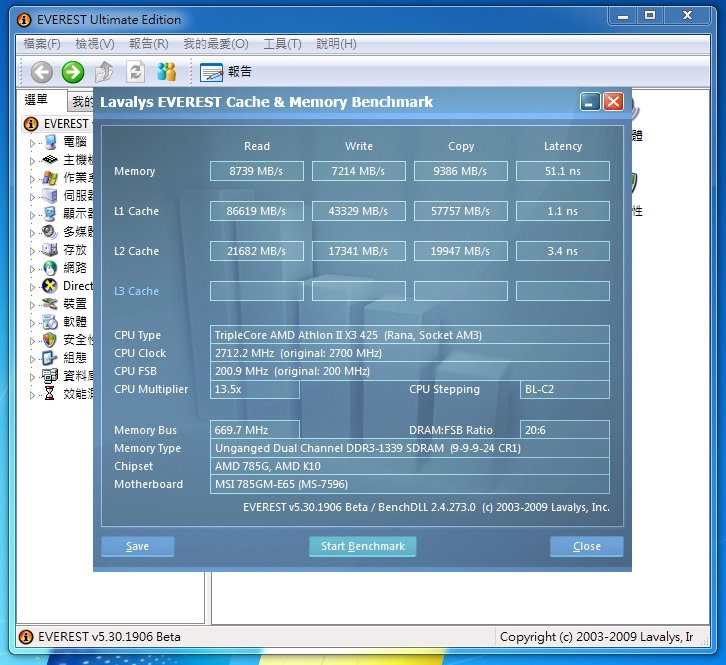Expand the 網路 tree node
This screenshot has height=665, width=726.
pos(32,270)
